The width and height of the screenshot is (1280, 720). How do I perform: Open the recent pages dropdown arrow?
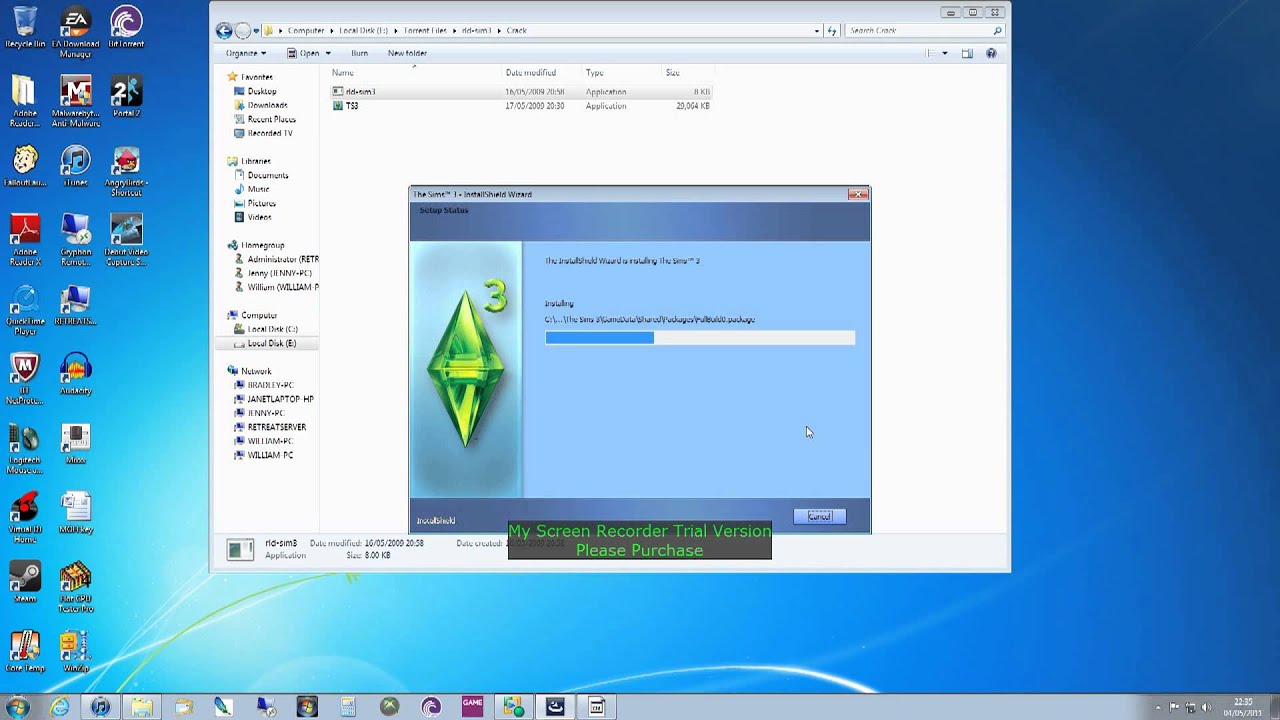(x=256, y=31)
